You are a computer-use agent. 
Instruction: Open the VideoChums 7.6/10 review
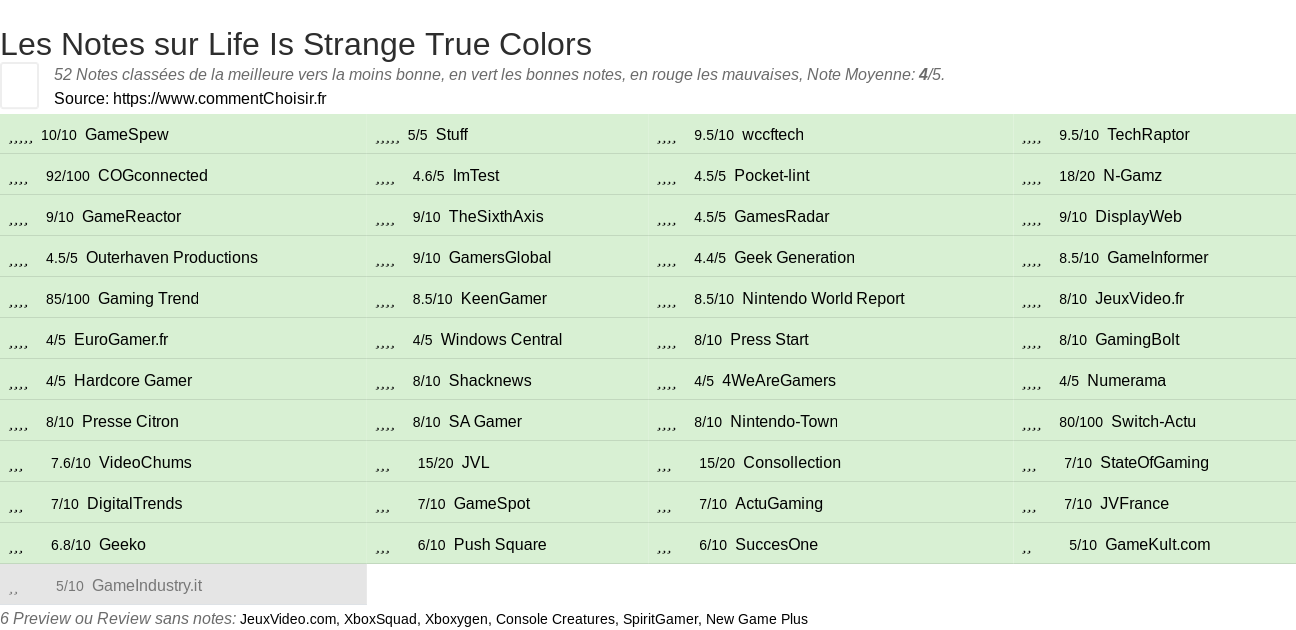coord(145,463)
